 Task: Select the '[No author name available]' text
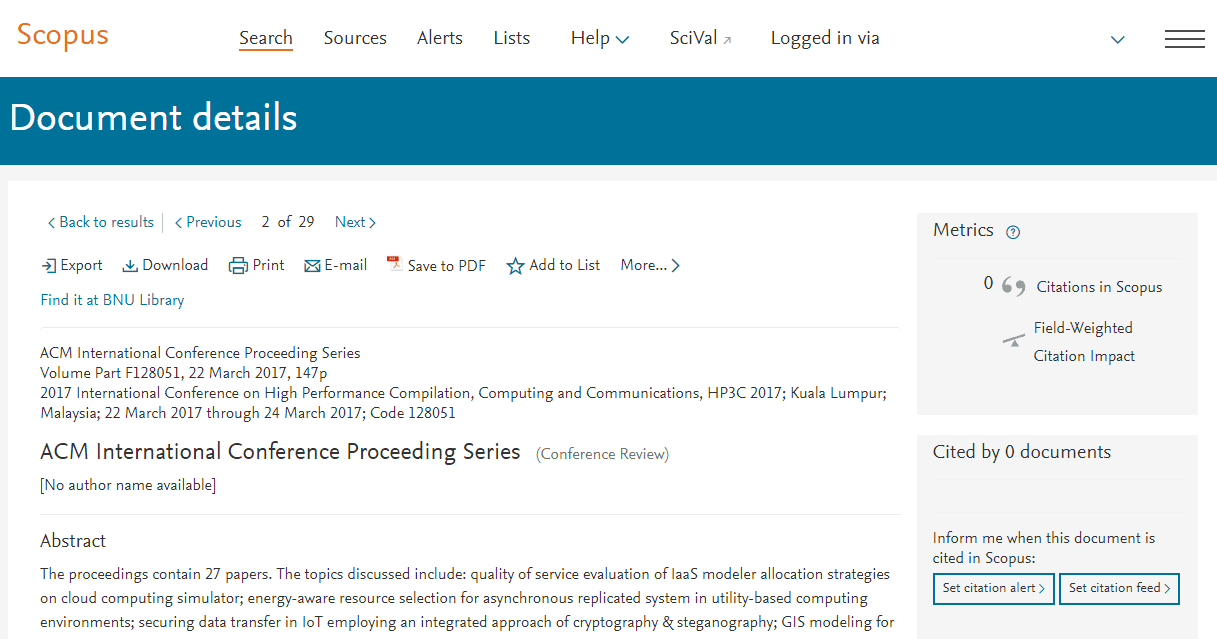pyautogui.click(x=128, y=485)
